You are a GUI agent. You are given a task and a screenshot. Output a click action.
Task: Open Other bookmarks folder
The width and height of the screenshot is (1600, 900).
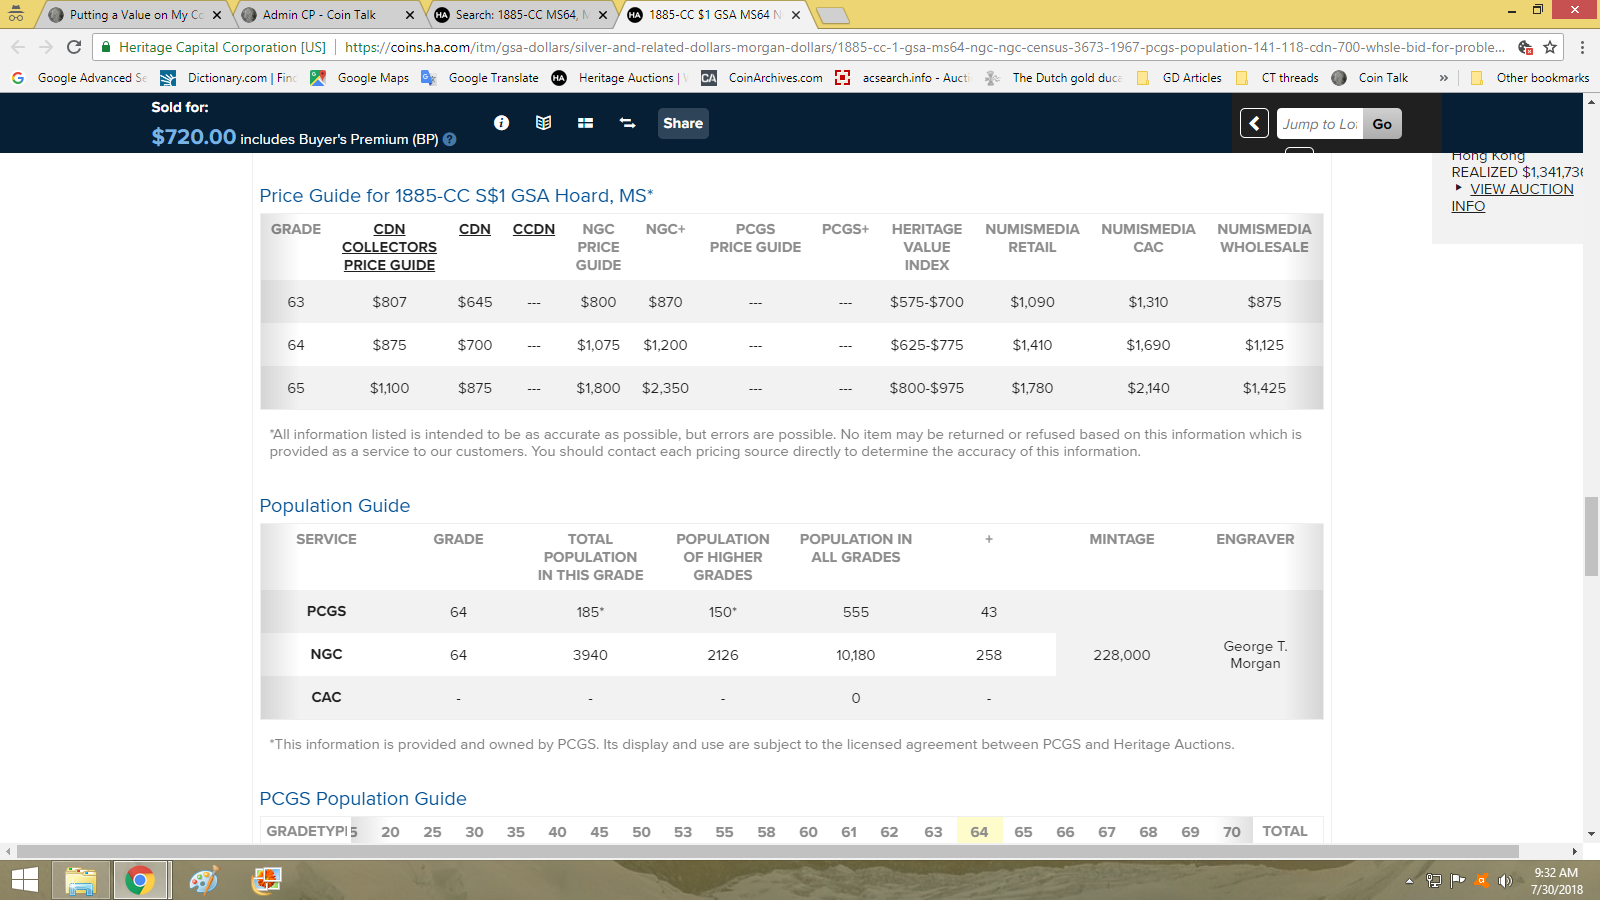pos(1529,78)
